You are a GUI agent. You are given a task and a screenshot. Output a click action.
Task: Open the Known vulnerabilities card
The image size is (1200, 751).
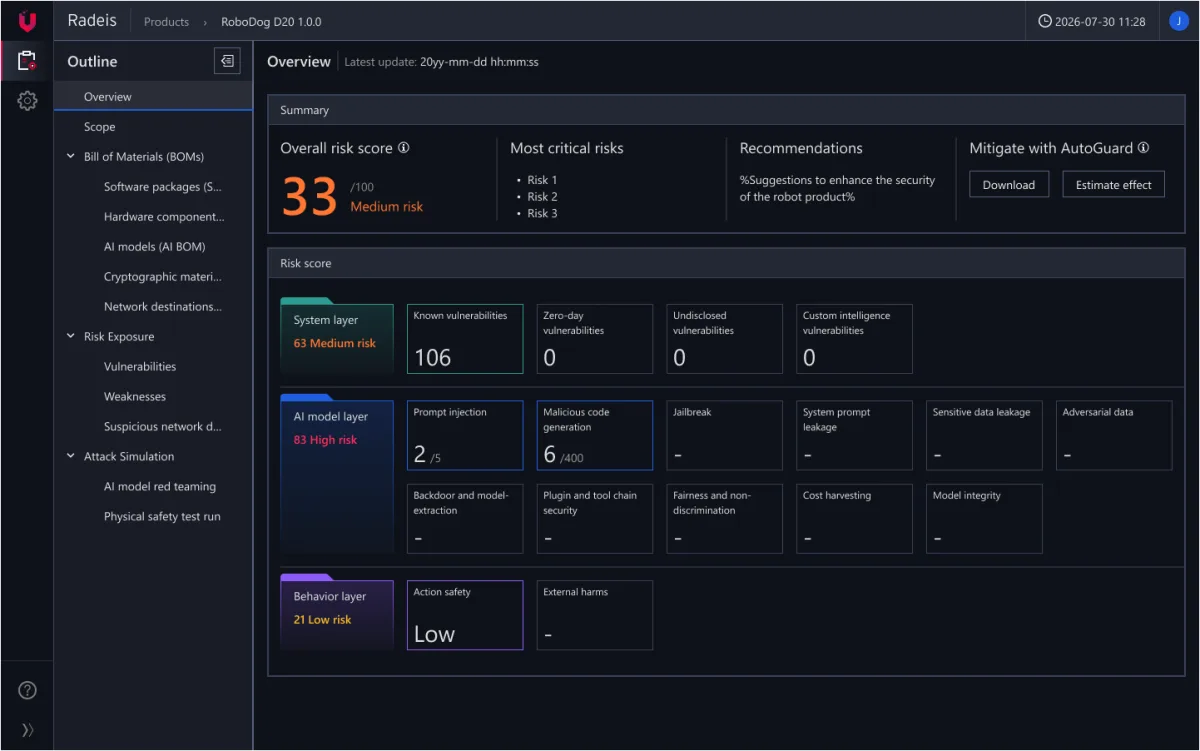[465, 339]
